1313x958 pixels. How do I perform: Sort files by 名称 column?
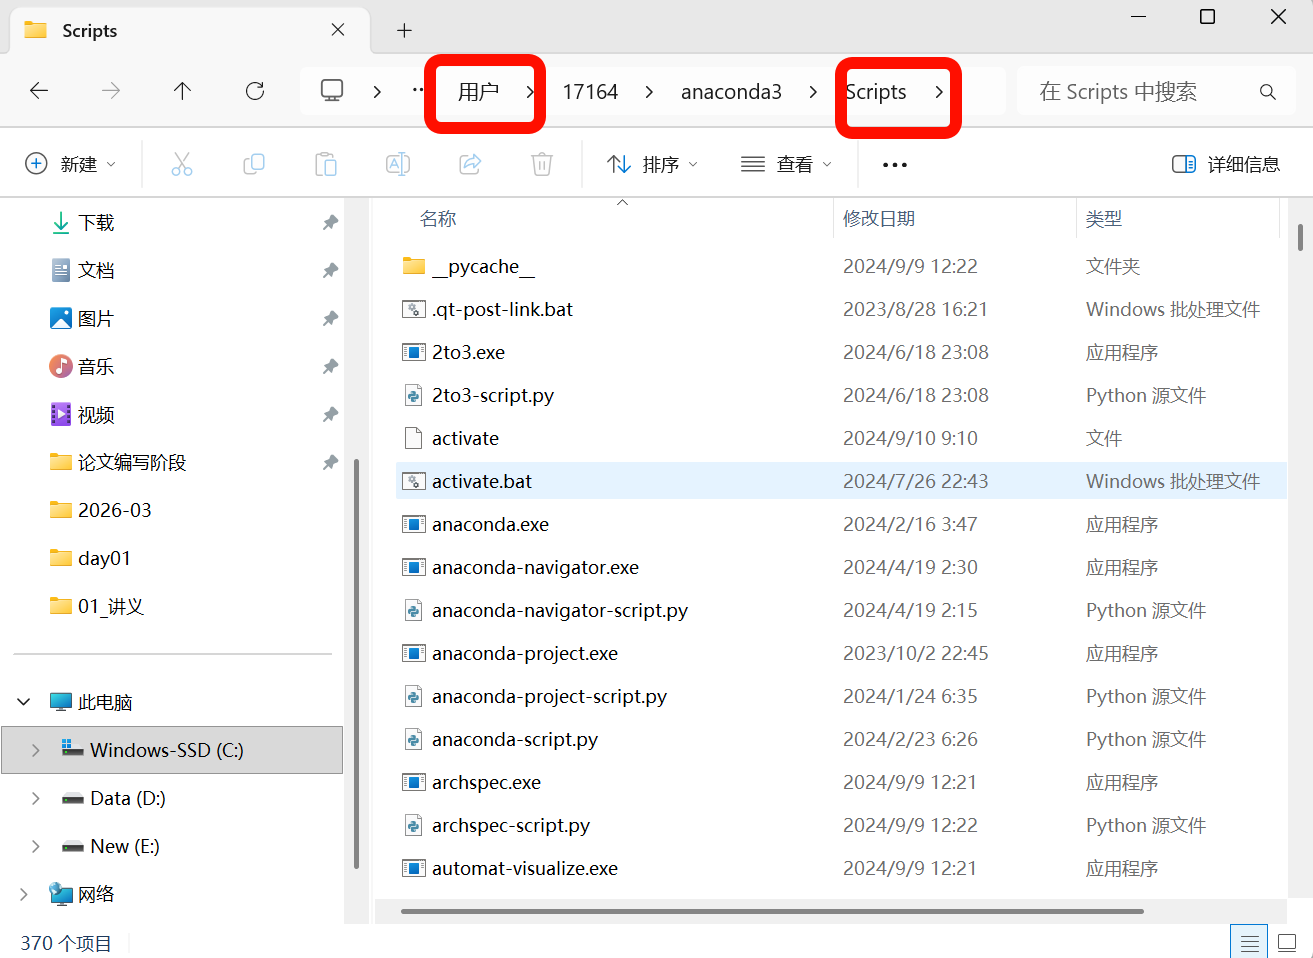438,219
